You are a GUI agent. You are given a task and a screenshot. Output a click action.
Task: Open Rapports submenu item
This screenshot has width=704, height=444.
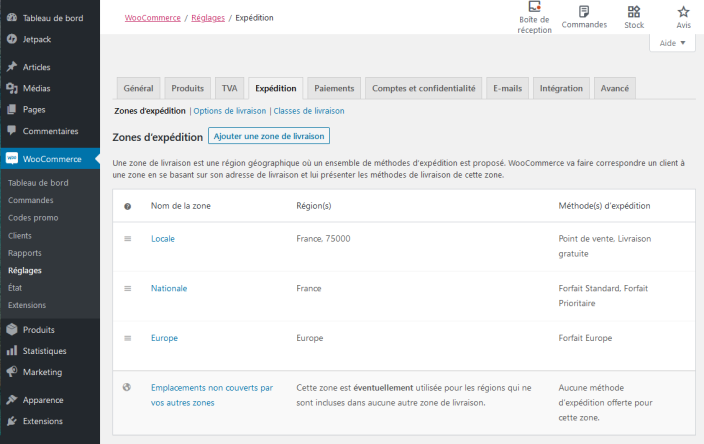(25, 253)
